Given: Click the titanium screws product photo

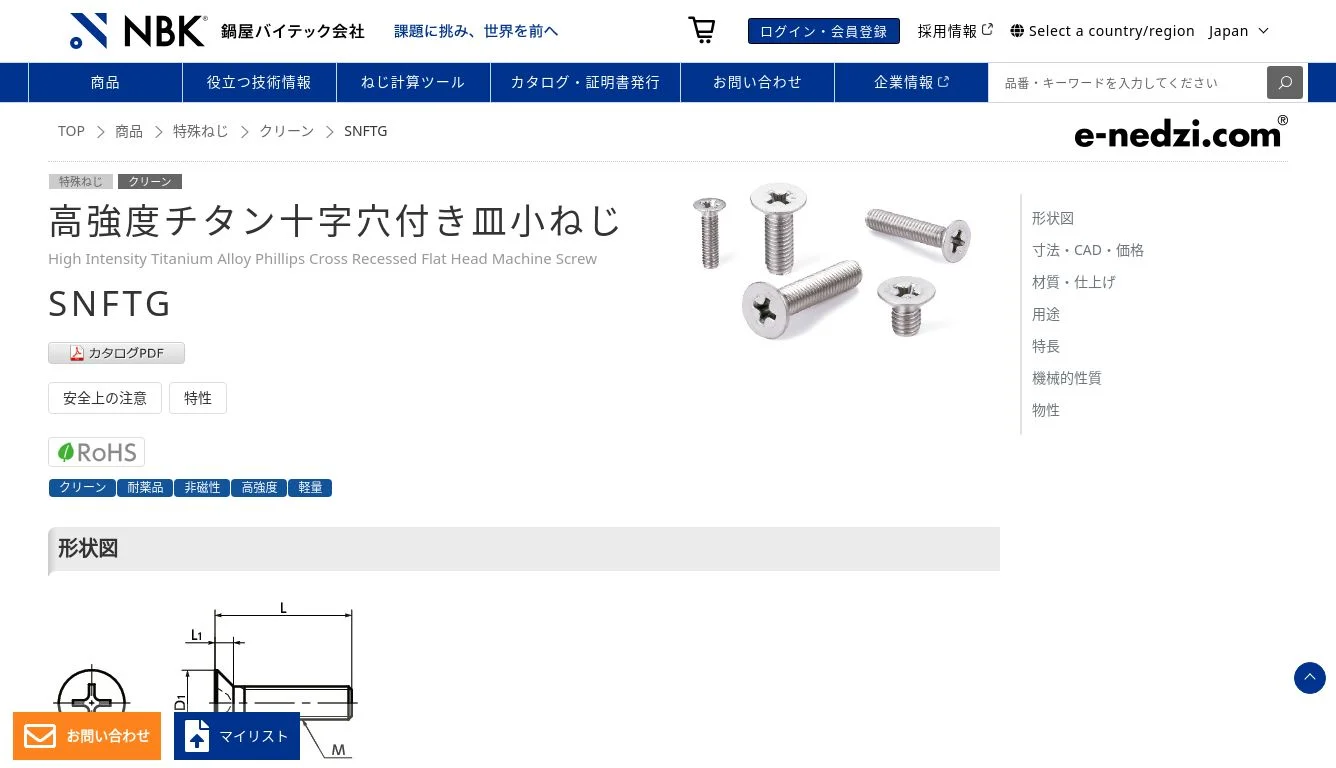Looking at the screenshot, I should coord(830,260).
